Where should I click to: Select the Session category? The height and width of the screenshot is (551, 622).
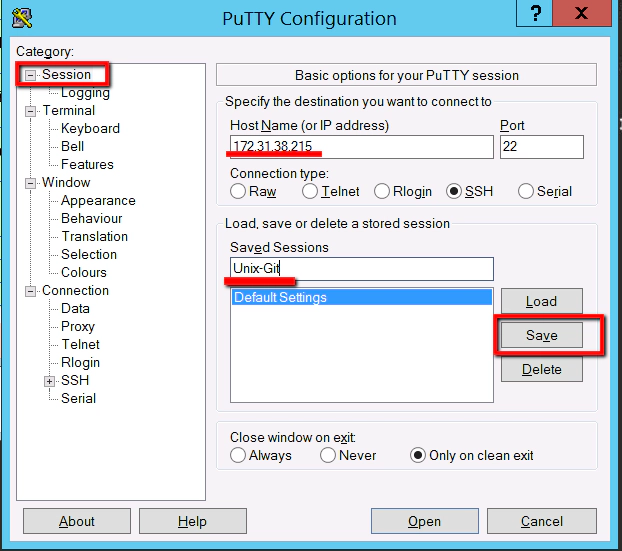pos(66,74)
